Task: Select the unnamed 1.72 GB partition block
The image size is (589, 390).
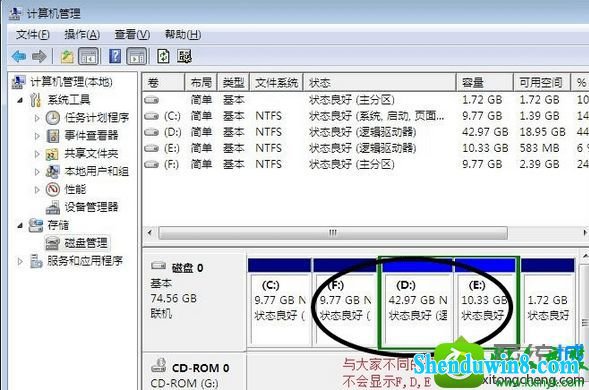Action: tap(548, 302)
